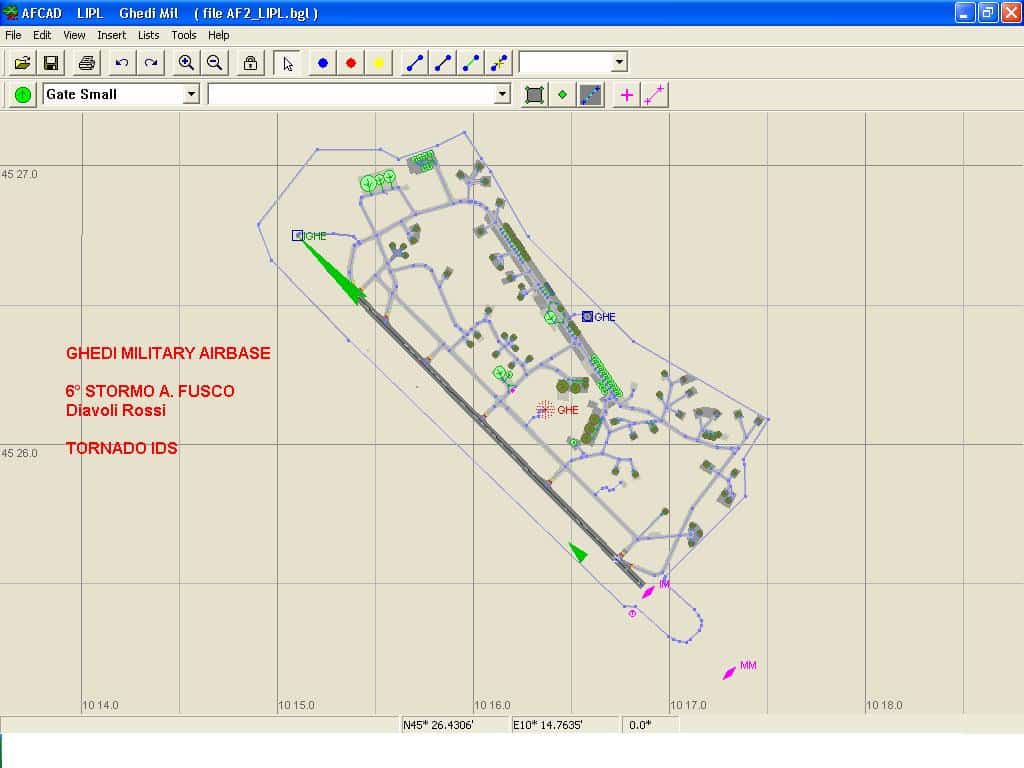Select the yellow node color tool
Viewport: 1024px width, 768px height.
click(379, 63)
